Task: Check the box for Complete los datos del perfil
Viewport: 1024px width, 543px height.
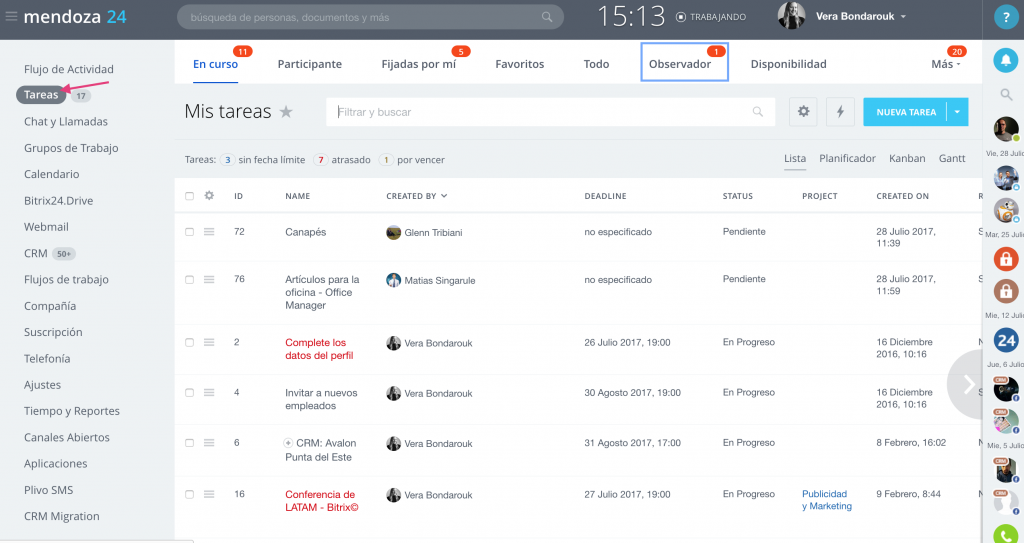Action: 189,342
